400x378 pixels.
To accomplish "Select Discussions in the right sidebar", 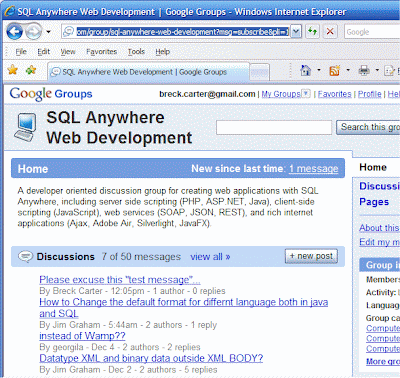I will click(379, 186).
